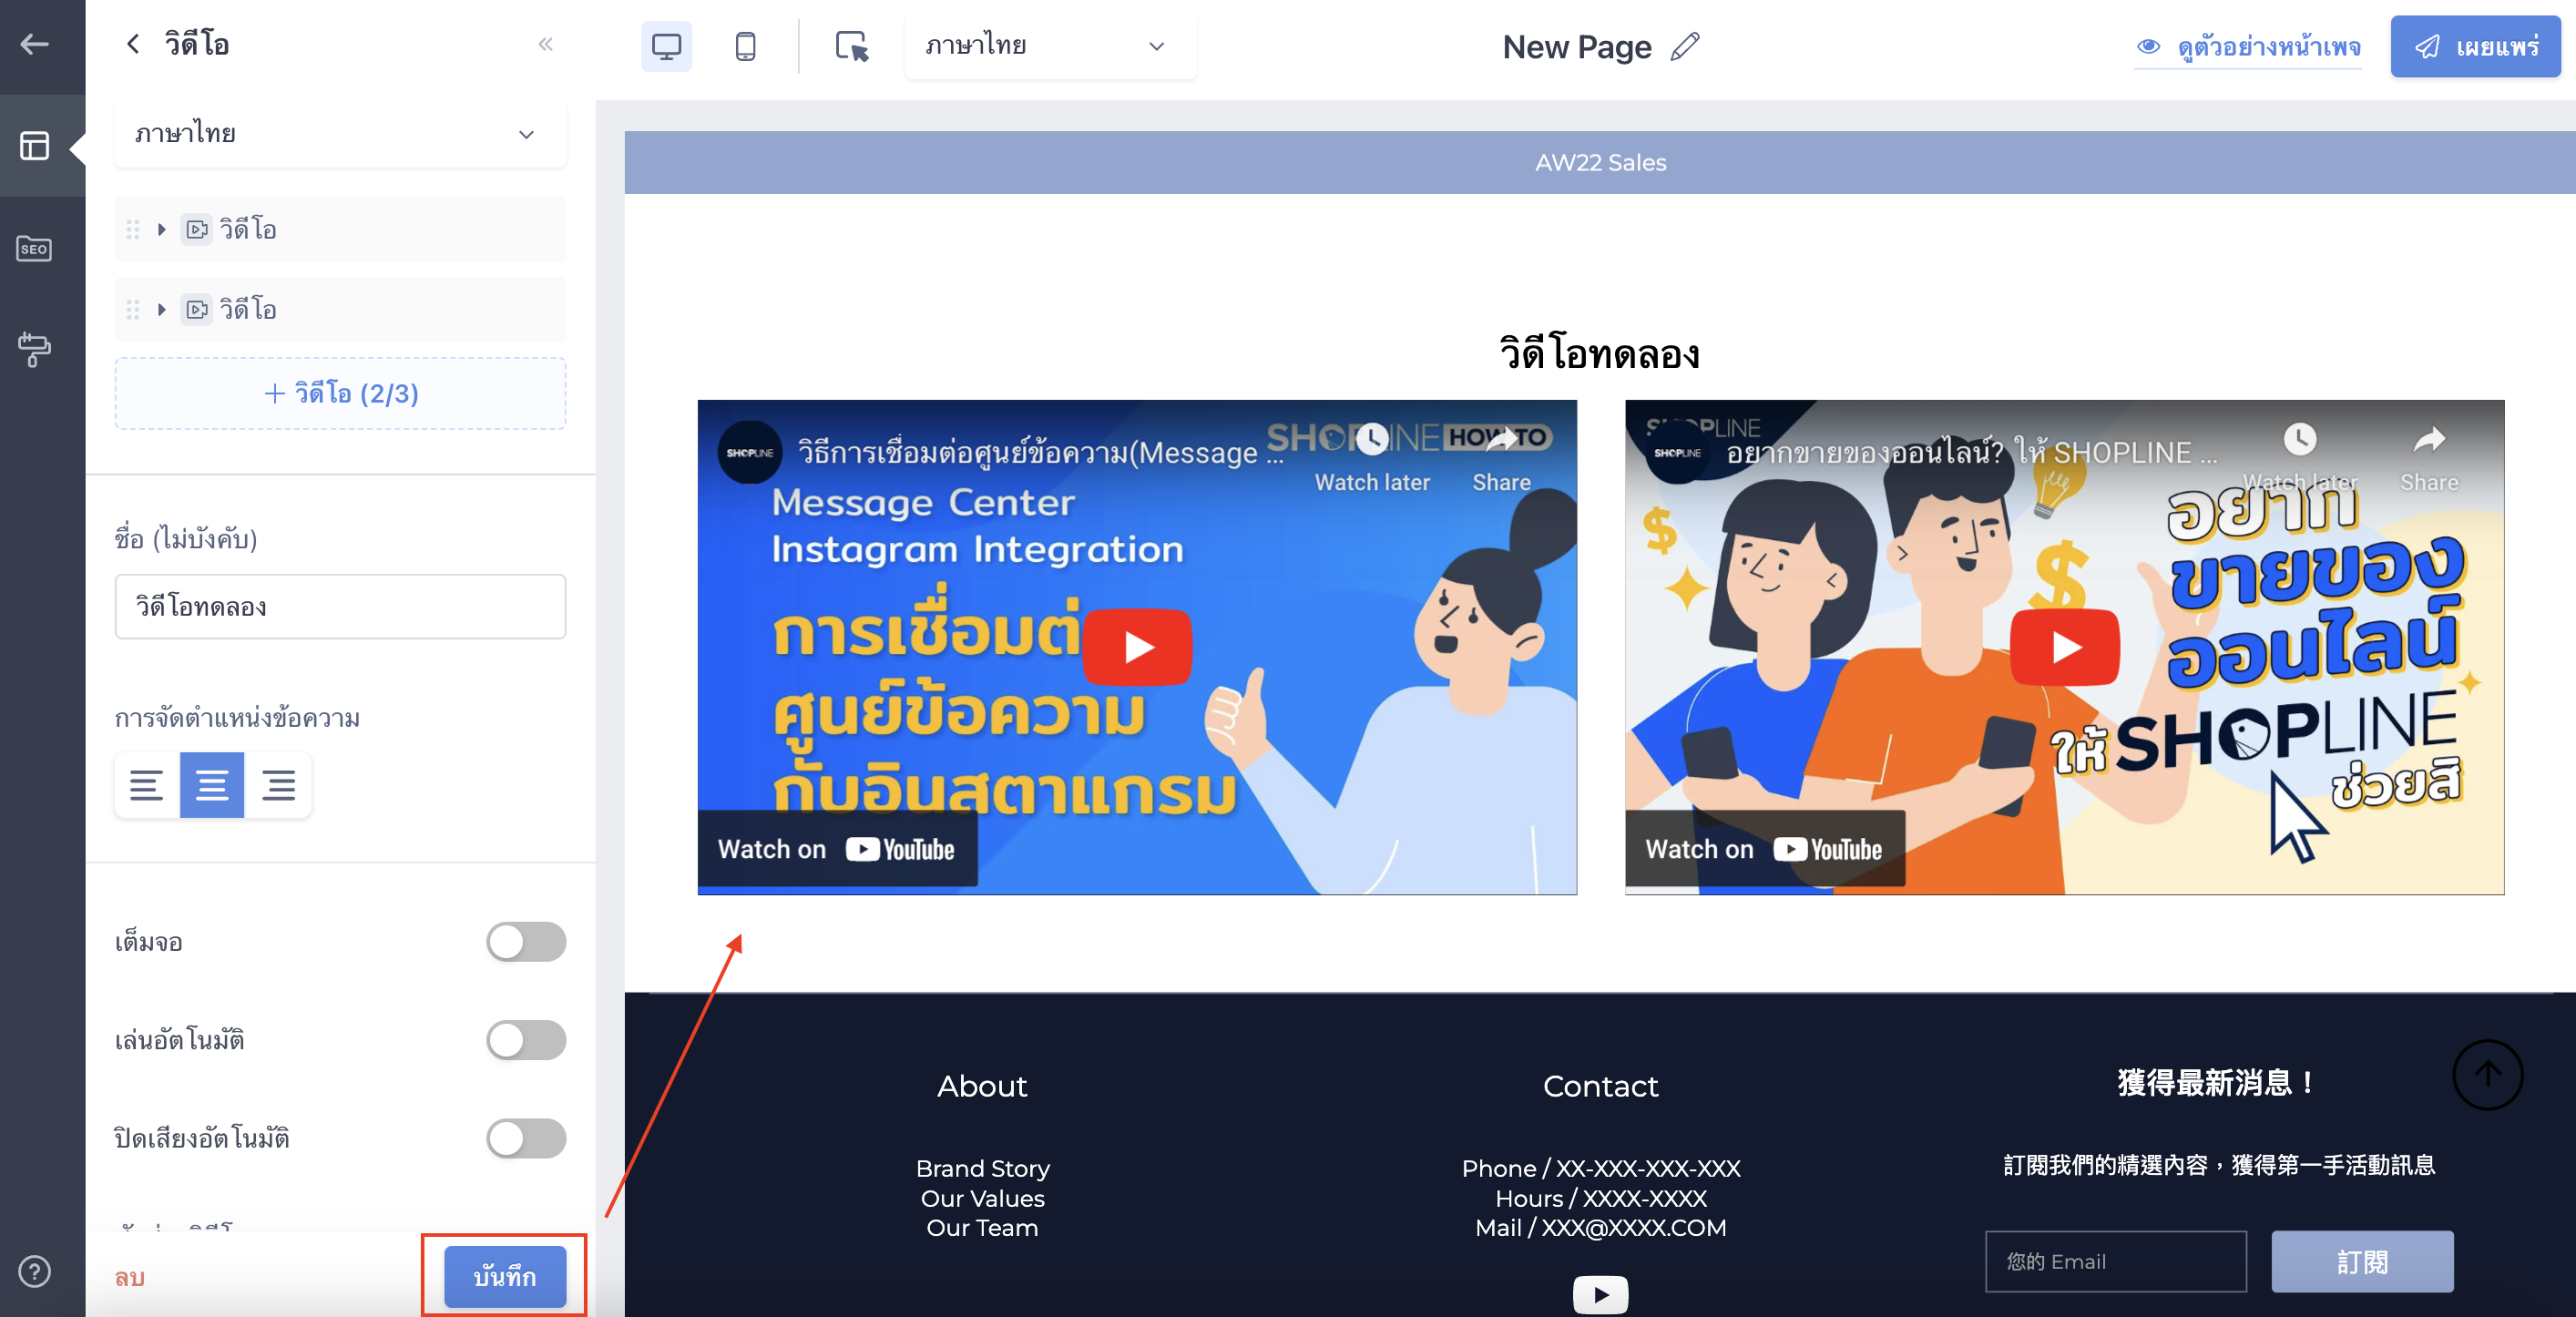Click Watch later on the online selling video
The height and width of the screenshot is (1317, 2576).
click(2300, 456)
